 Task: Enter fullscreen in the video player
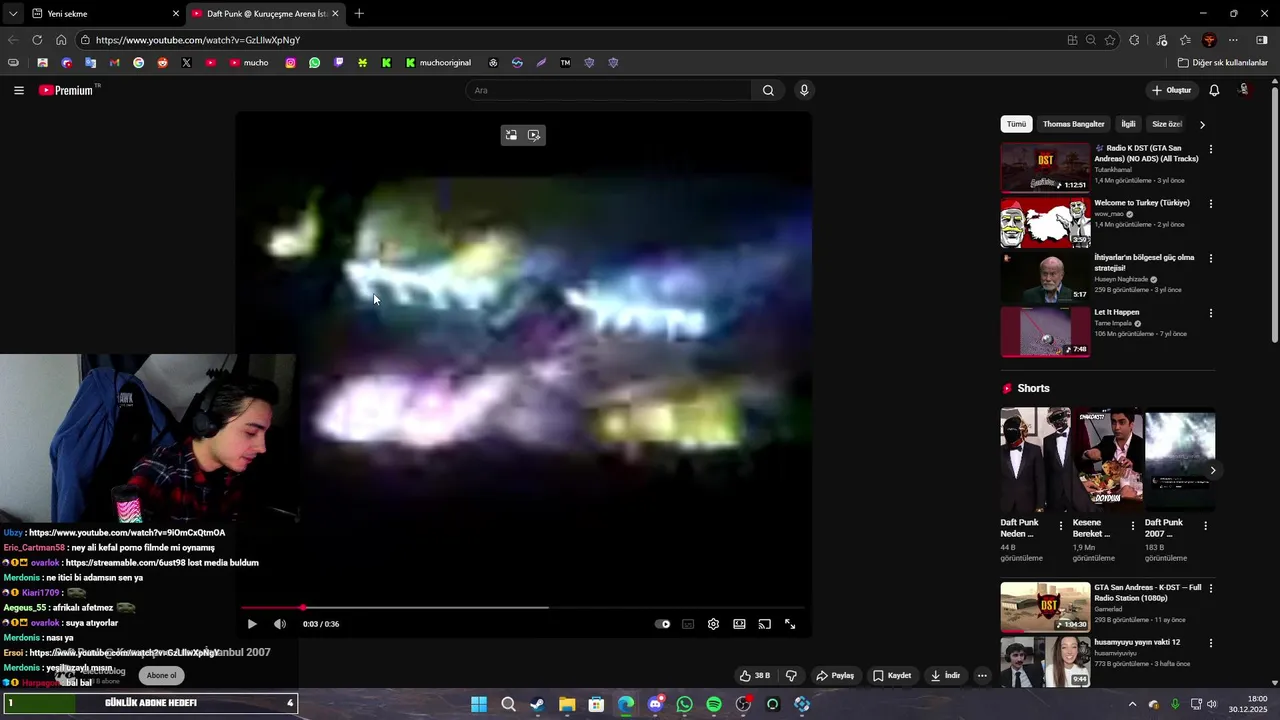(x=790, y=624)
